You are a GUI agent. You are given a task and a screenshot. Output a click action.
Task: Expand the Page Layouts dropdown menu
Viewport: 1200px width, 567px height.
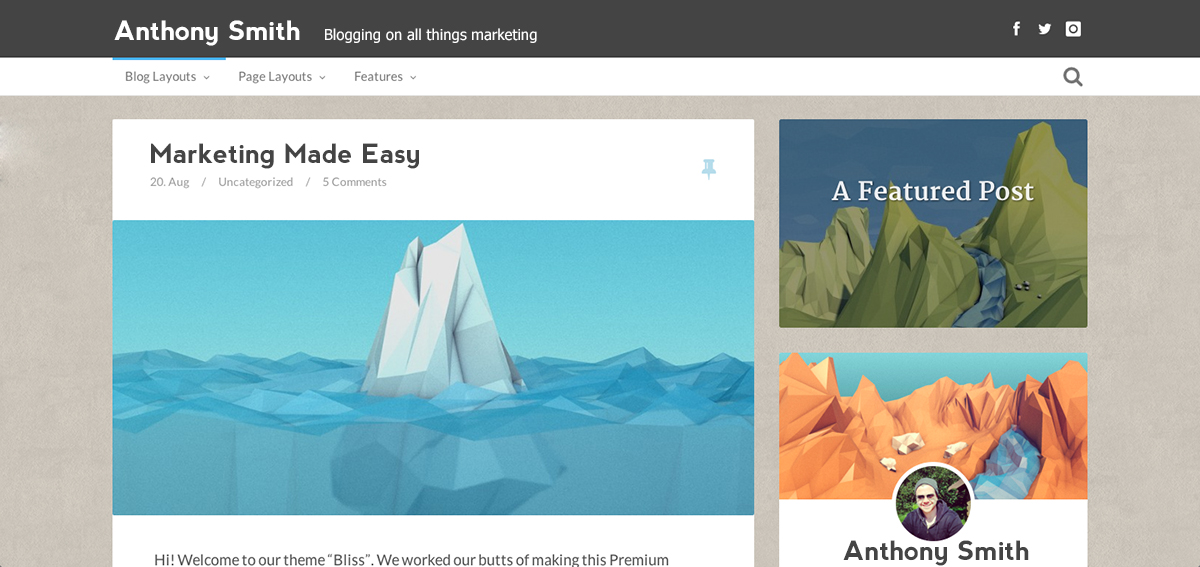281,77
